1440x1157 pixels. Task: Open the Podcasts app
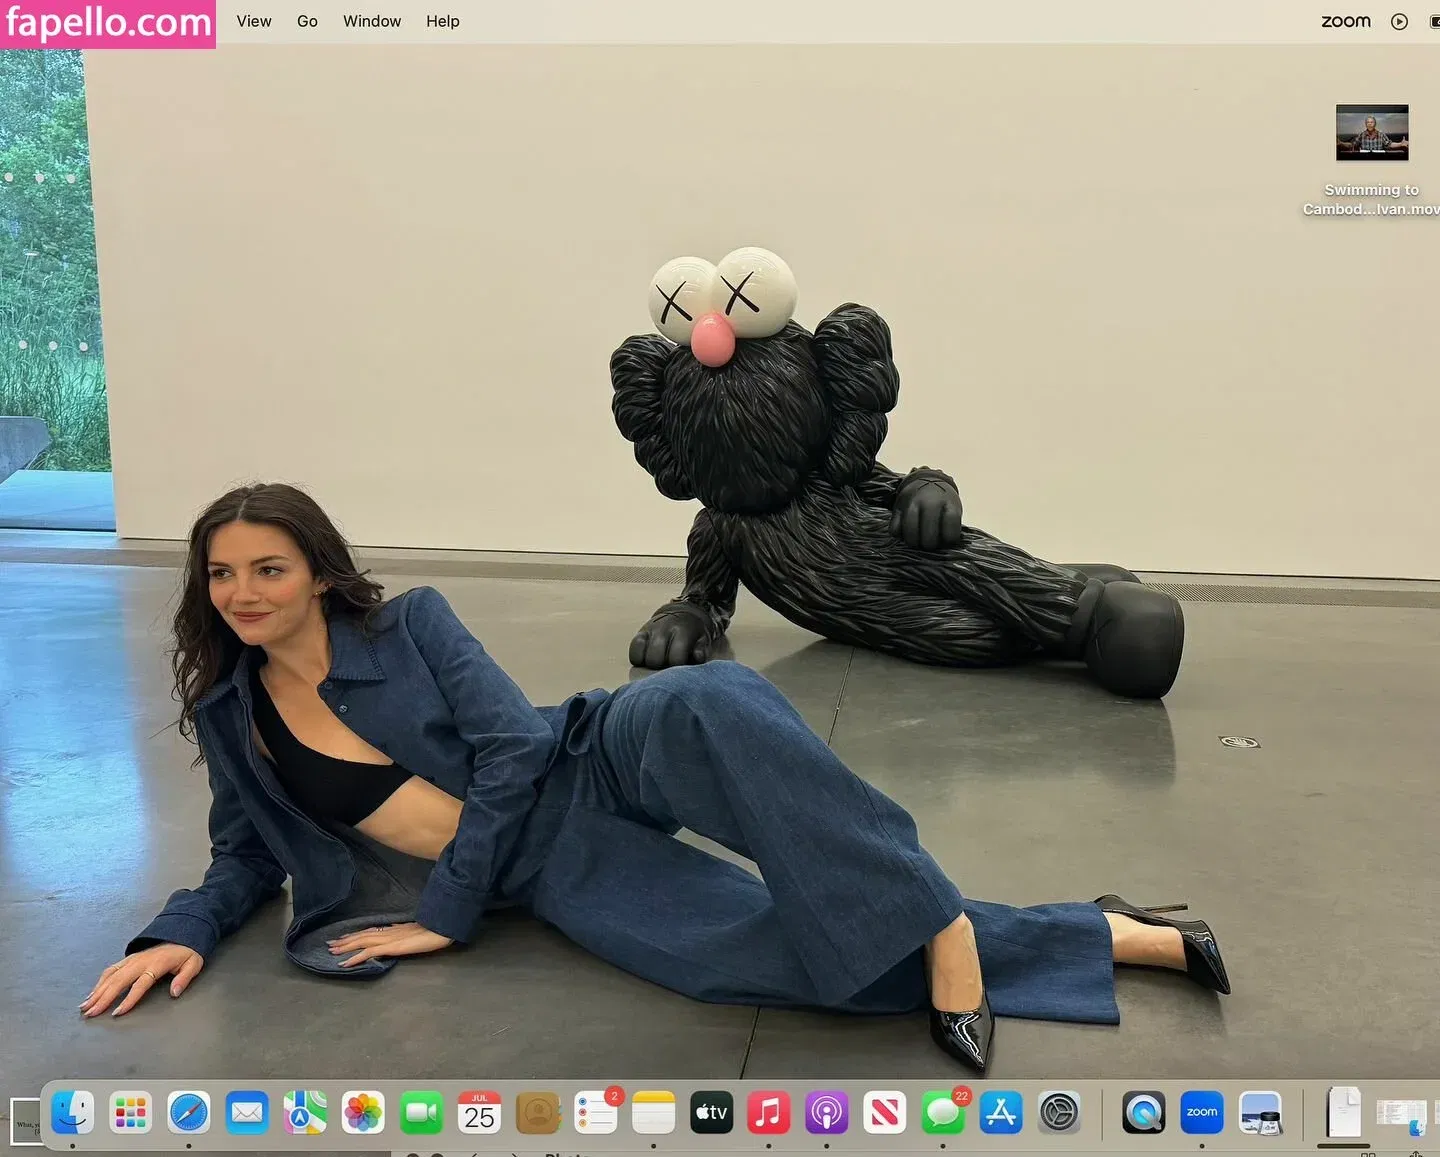click(826, 1112)
